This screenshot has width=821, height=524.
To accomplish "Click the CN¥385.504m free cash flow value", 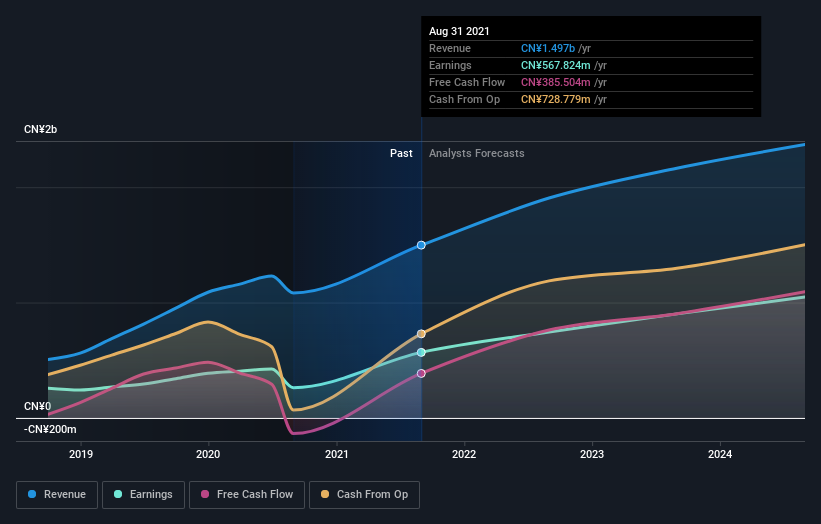I will pyautogui.click(x=556, y=82).
